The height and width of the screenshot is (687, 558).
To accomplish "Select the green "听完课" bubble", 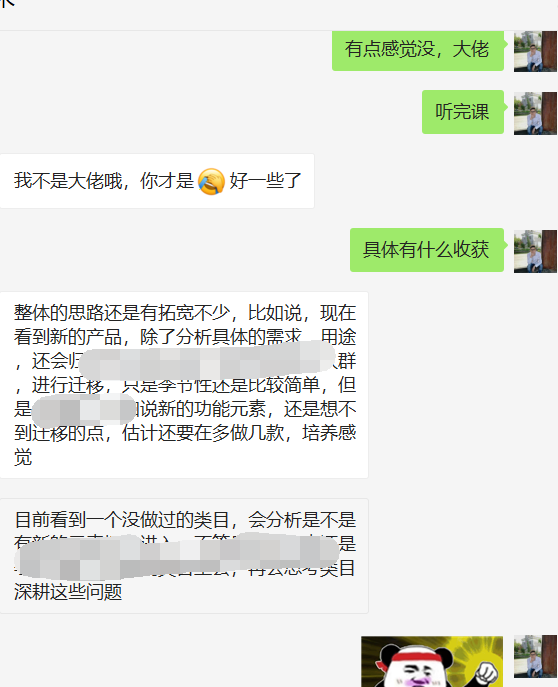I will 463,112.
